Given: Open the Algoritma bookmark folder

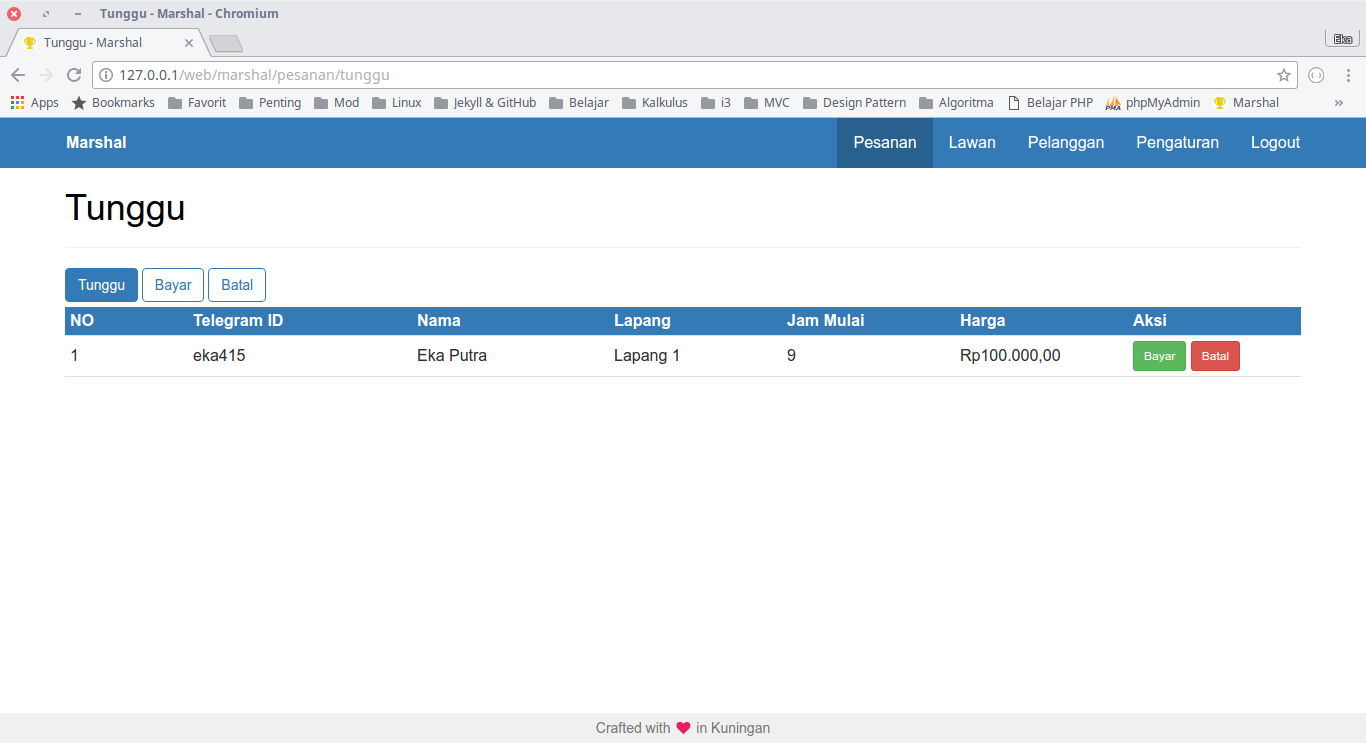Looking at the screenshot, I should [x=957, y=103].
